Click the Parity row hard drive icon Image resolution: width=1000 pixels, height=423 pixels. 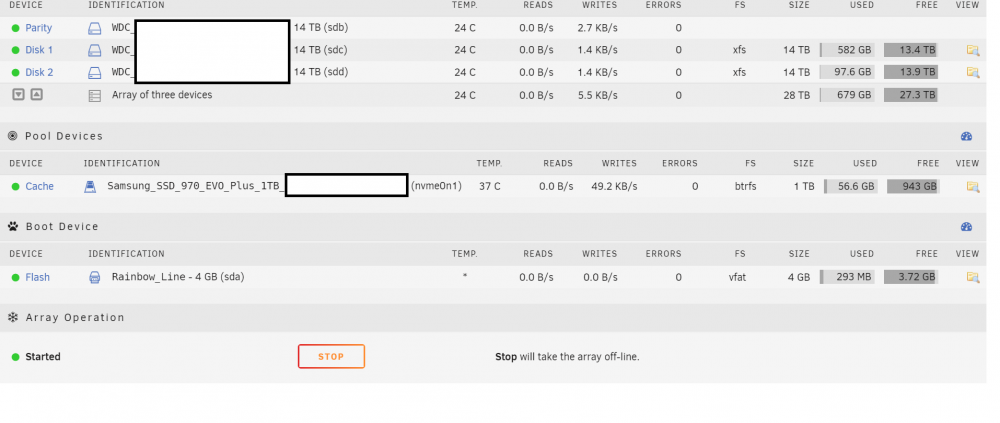pos(94,28)
